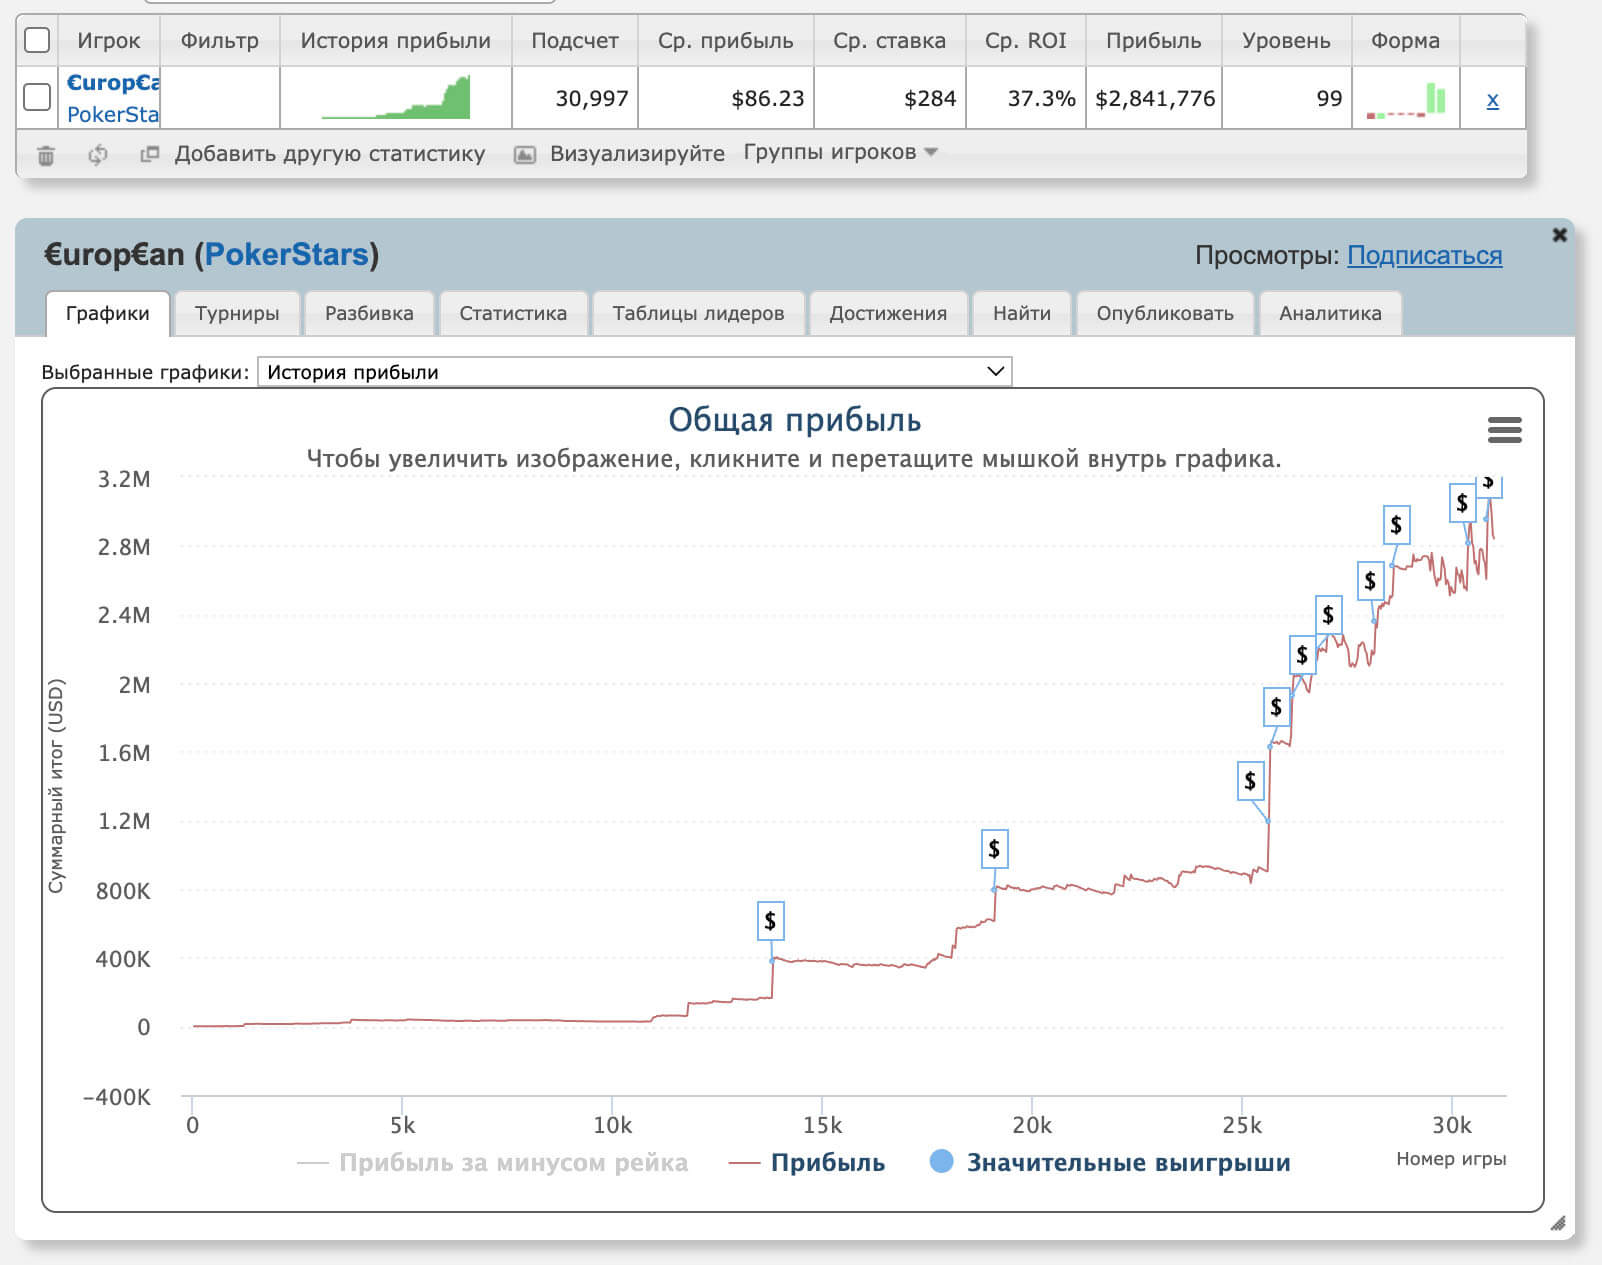Click the refresh statistics icon
The image size is (1602, 1265).
[98, 155]
